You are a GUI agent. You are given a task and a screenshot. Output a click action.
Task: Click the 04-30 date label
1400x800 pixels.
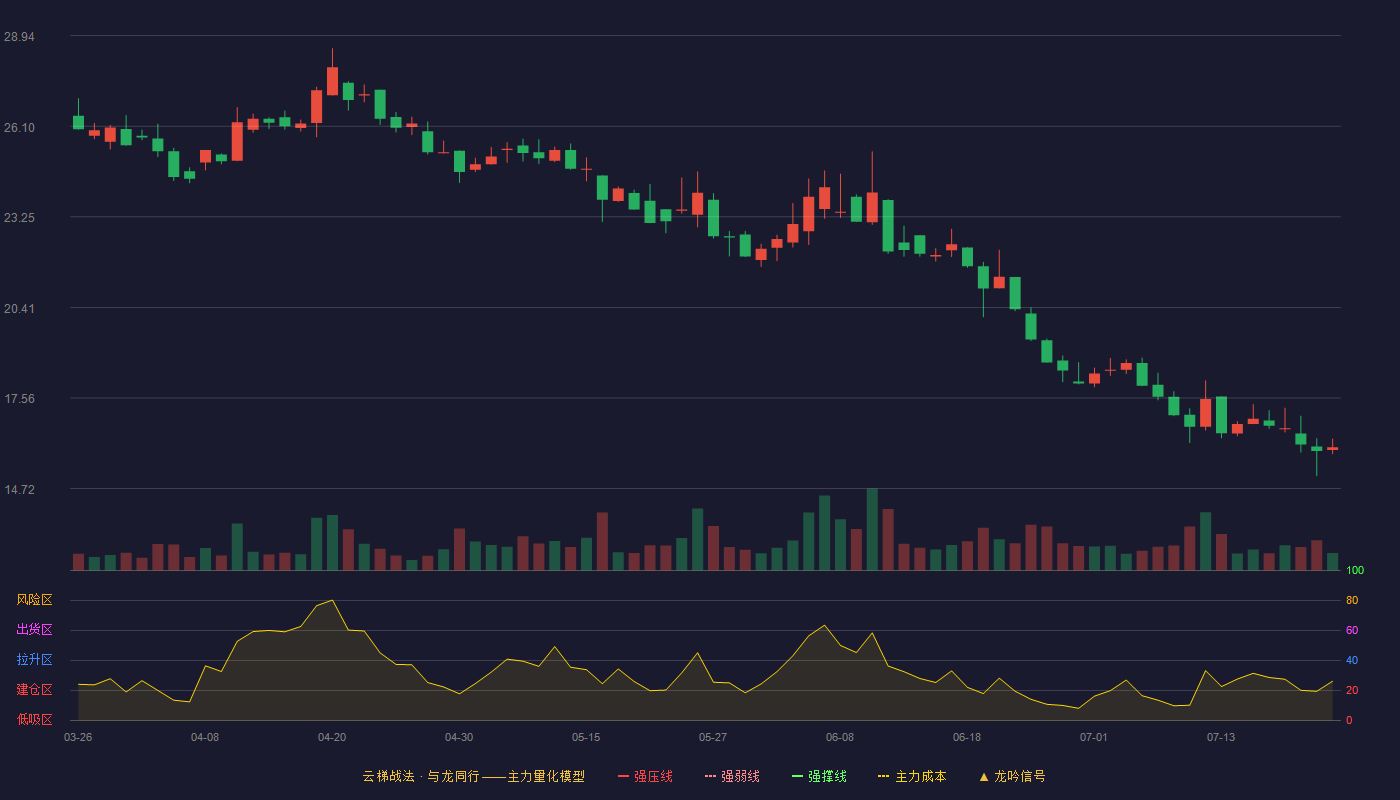459,737
